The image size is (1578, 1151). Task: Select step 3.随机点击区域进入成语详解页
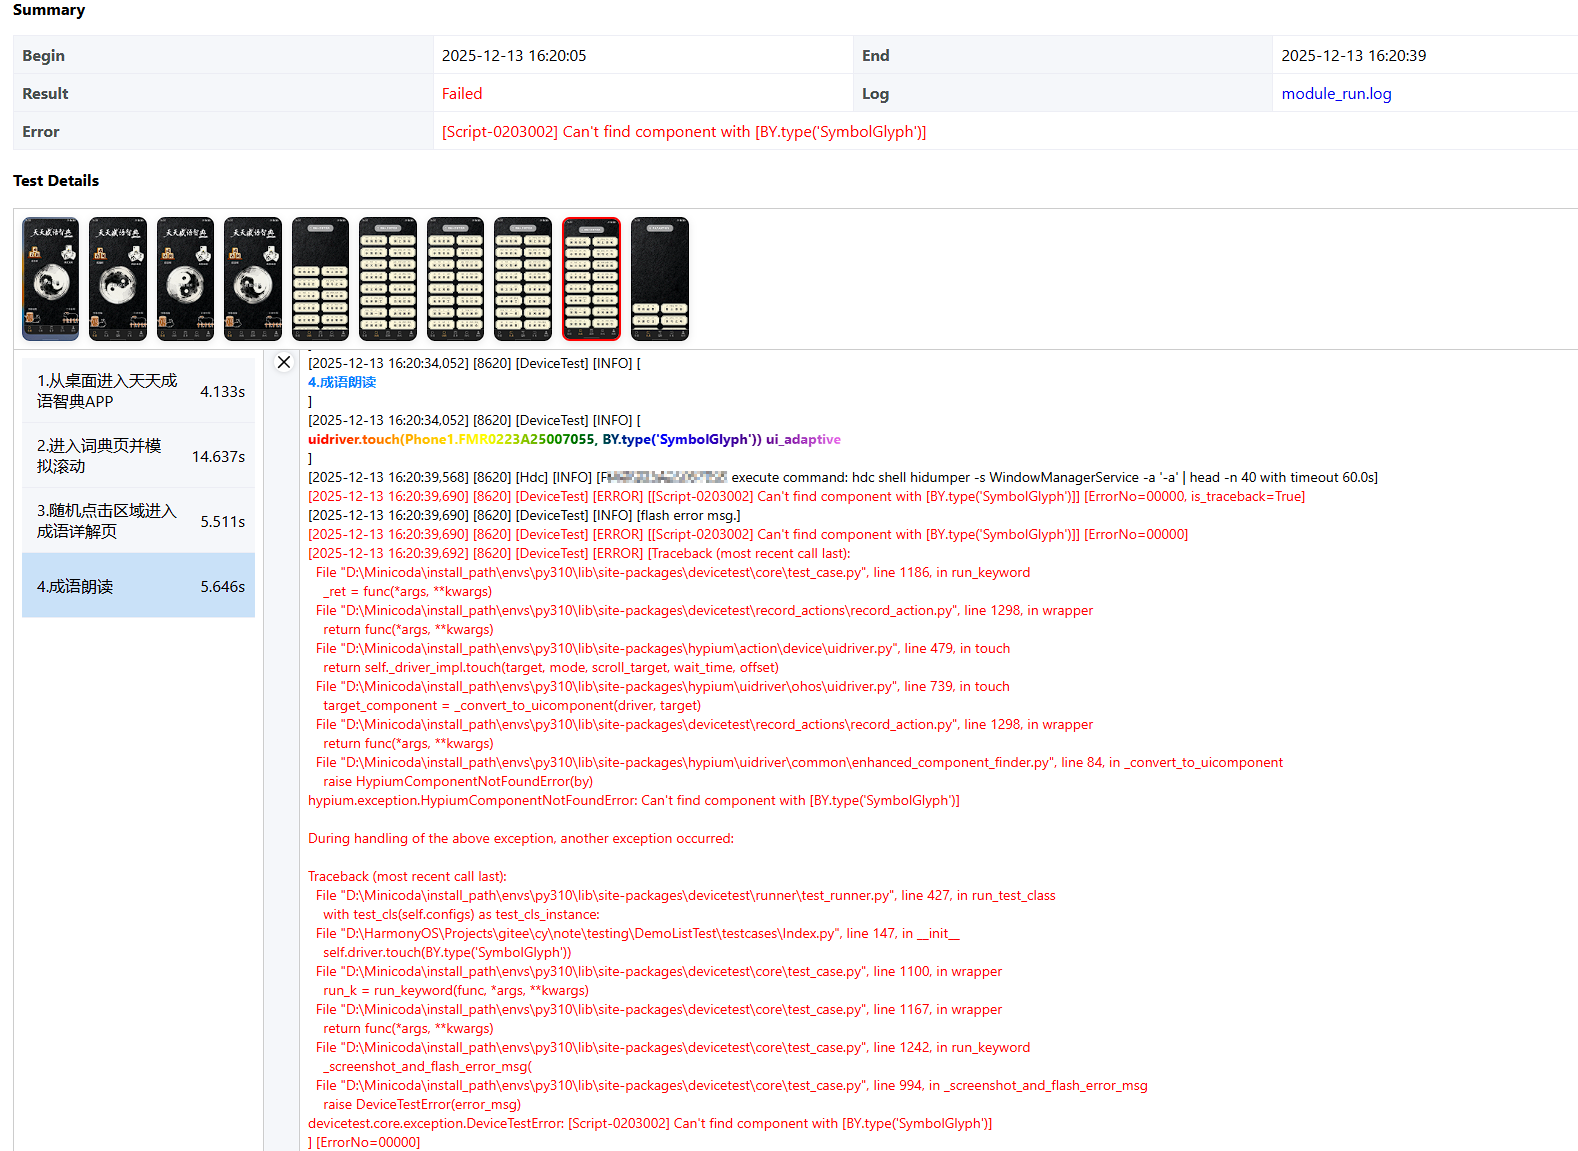[138, 521]
